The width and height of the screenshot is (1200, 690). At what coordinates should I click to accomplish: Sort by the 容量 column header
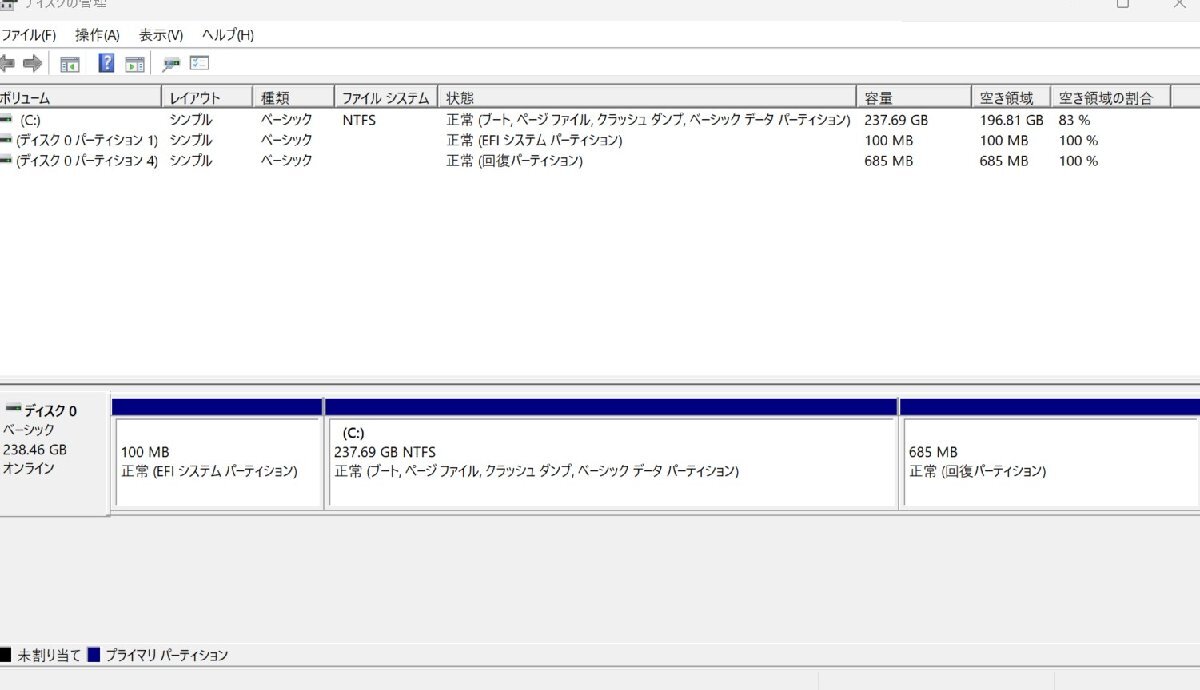914,98
